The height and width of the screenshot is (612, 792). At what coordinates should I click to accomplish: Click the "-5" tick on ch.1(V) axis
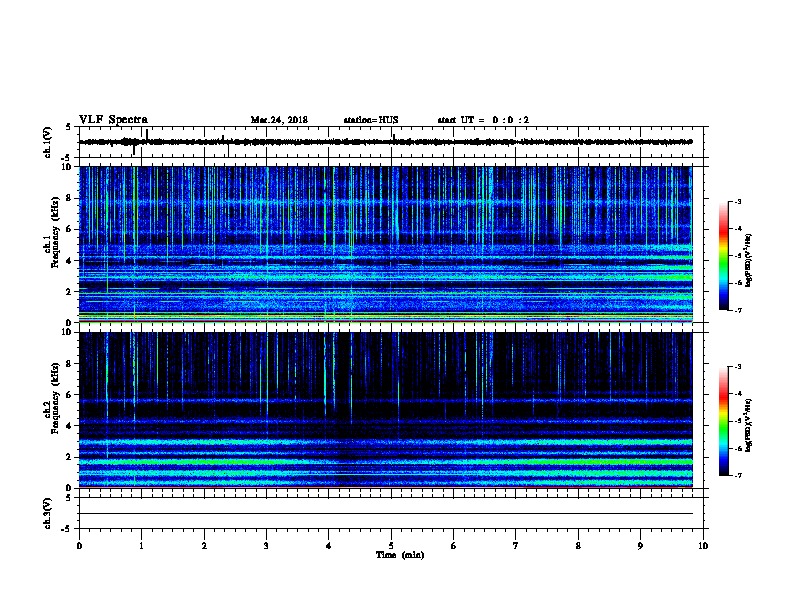click(x=67, y=158)
